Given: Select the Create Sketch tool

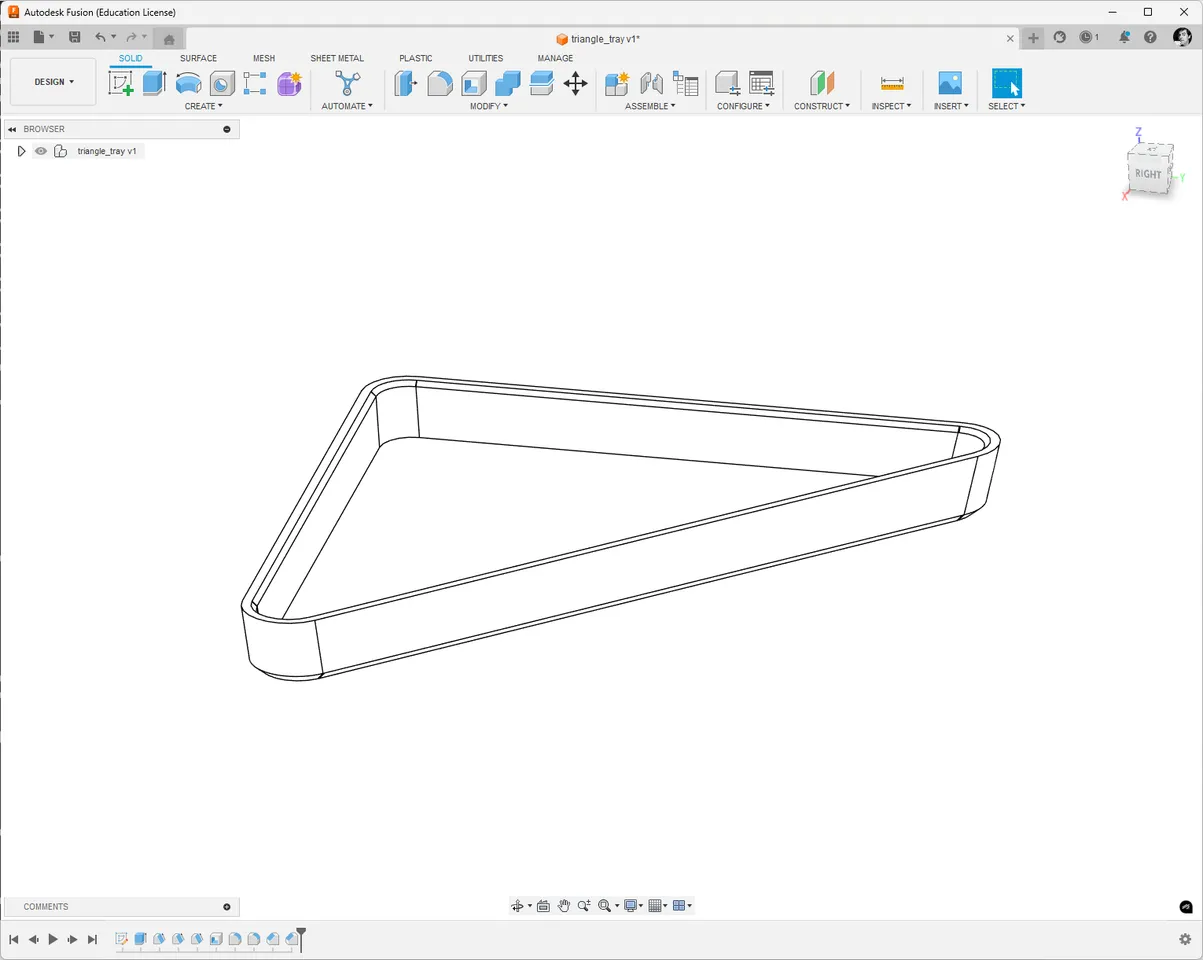Looking at the screenshot, I should [x=122, y=84].
